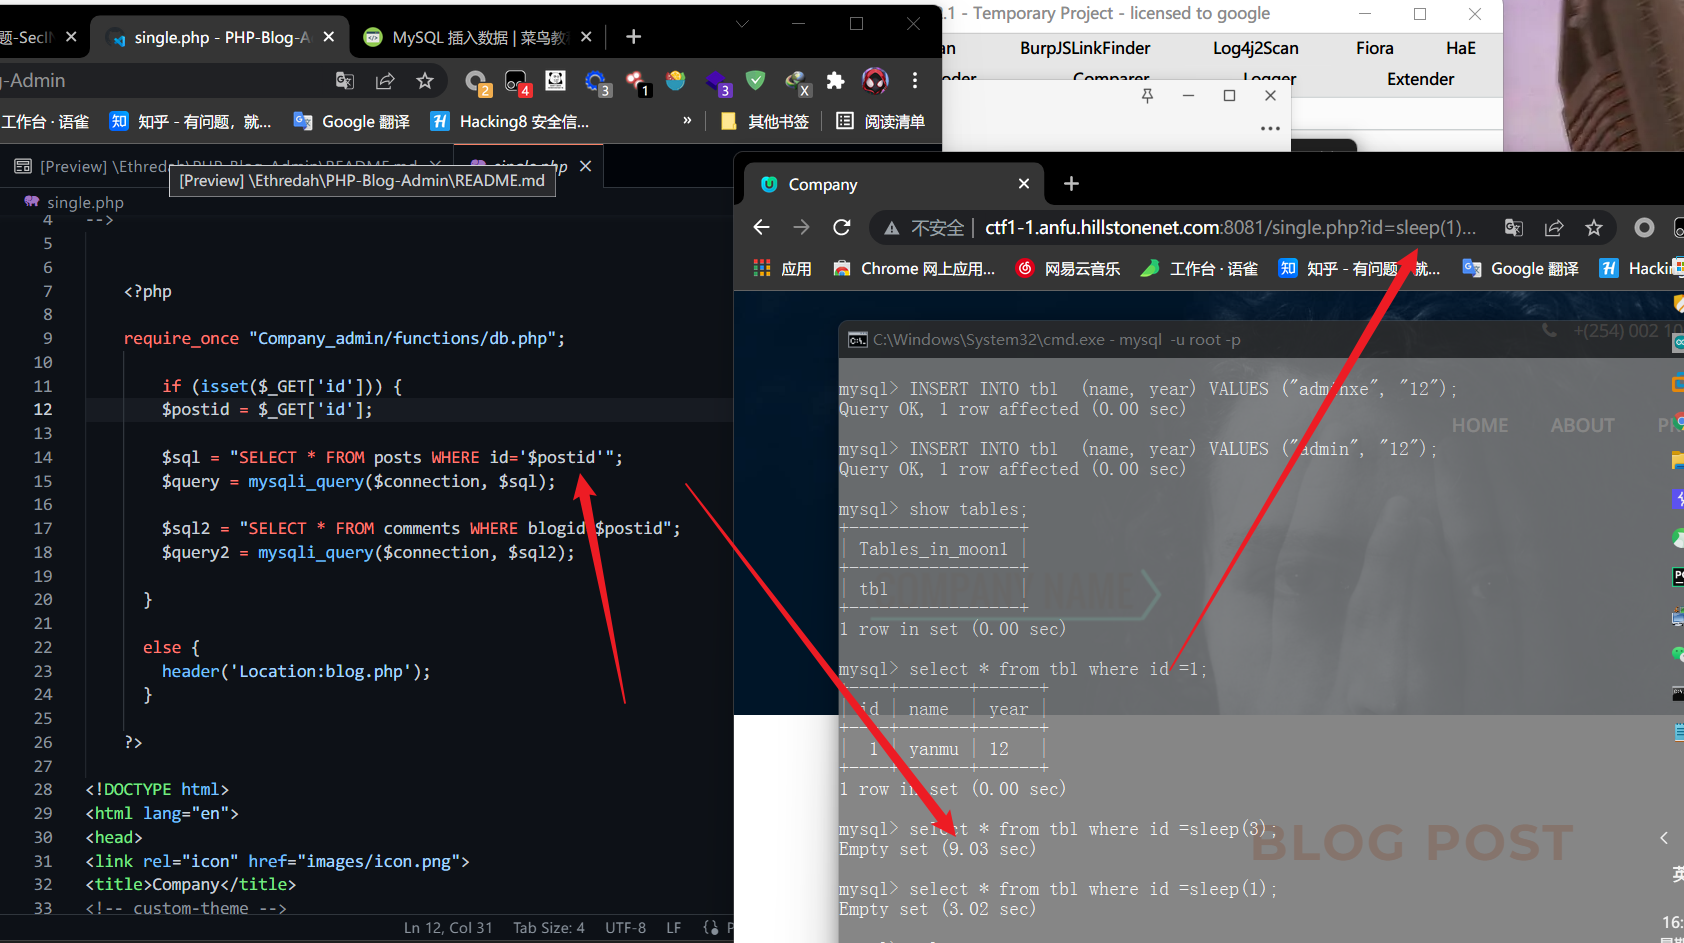Open tab search dropdown arrow in left browser
This screenshot has height=943, width=1684.
742,24
